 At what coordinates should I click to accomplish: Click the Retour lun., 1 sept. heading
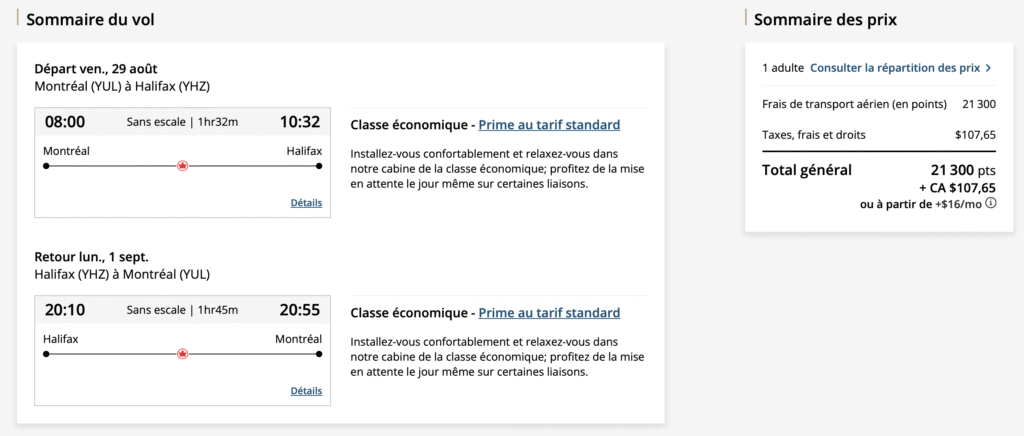(x=91, y=256)
